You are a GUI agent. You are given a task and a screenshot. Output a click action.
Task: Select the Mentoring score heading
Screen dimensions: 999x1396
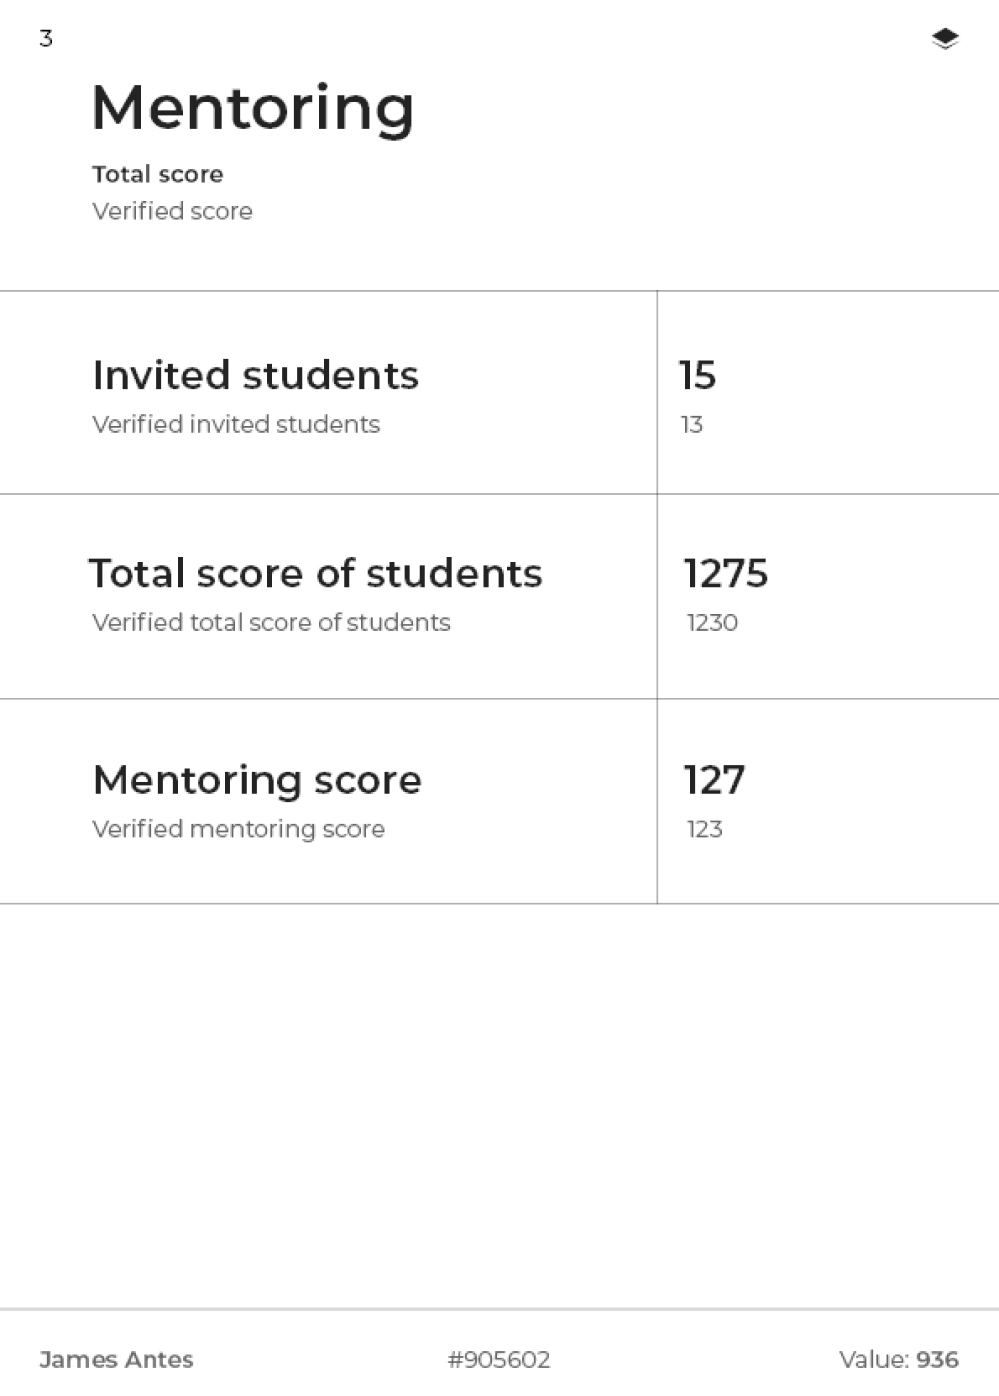point(257,780)
